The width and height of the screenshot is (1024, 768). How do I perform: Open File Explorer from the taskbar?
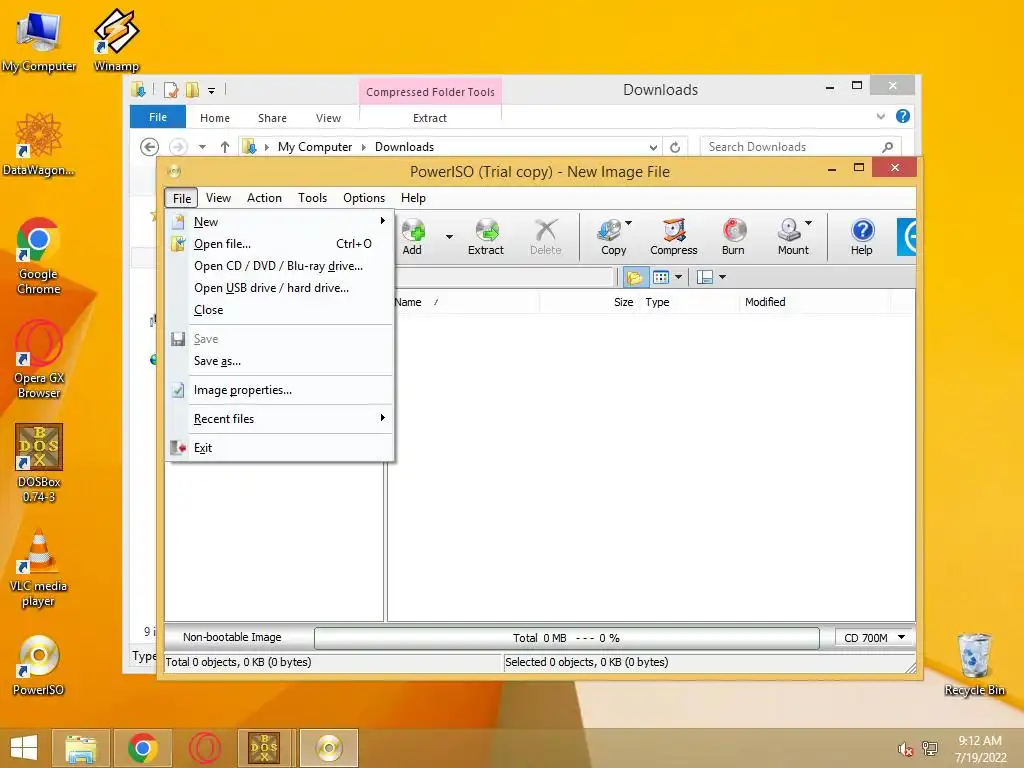click(81, 748)
